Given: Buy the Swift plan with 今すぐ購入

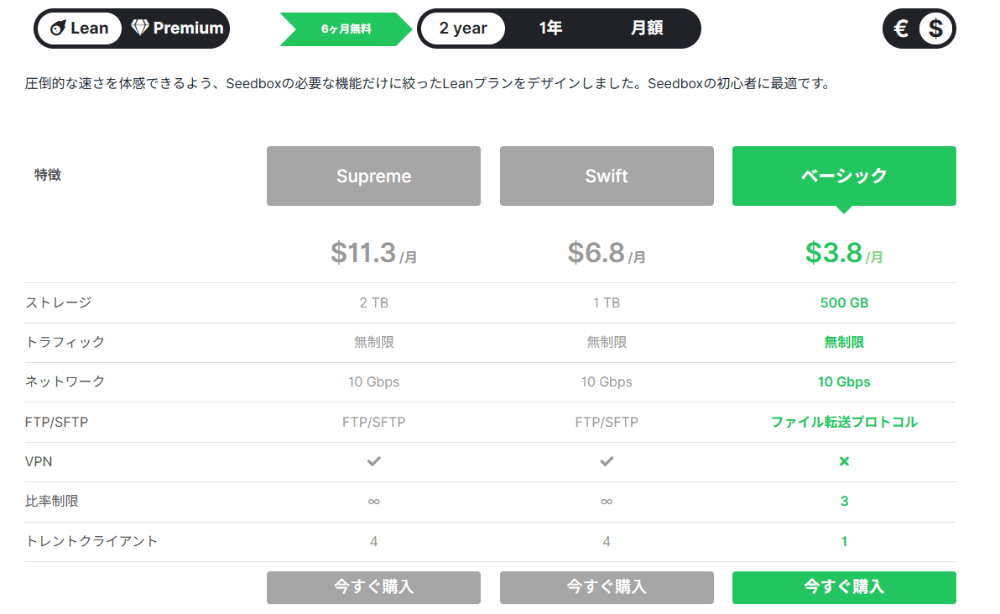Looking at the screenshot, I should tap(606, 587).
